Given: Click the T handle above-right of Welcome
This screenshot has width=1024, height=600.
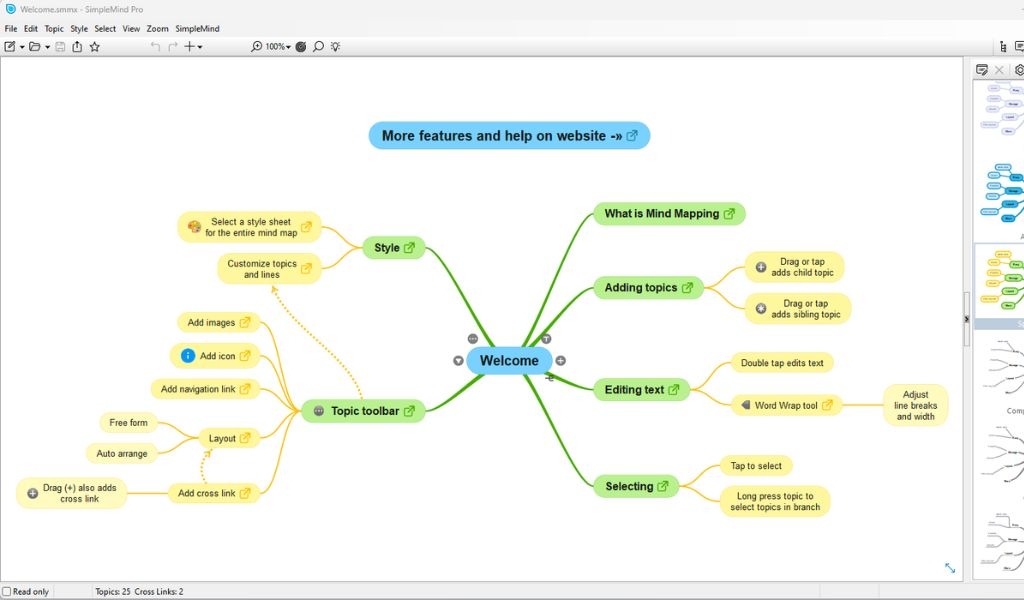Looking at the screenshot, I should (x=546, y=338).
